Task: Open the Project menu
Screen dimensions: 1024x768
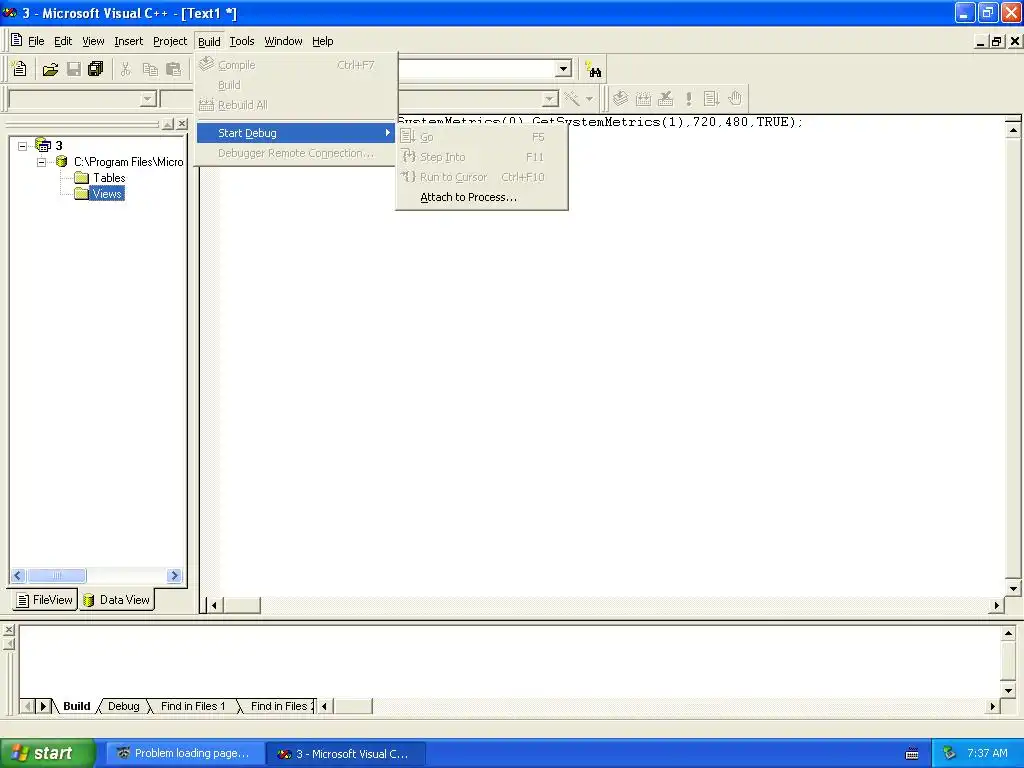Action: [170, 41]
